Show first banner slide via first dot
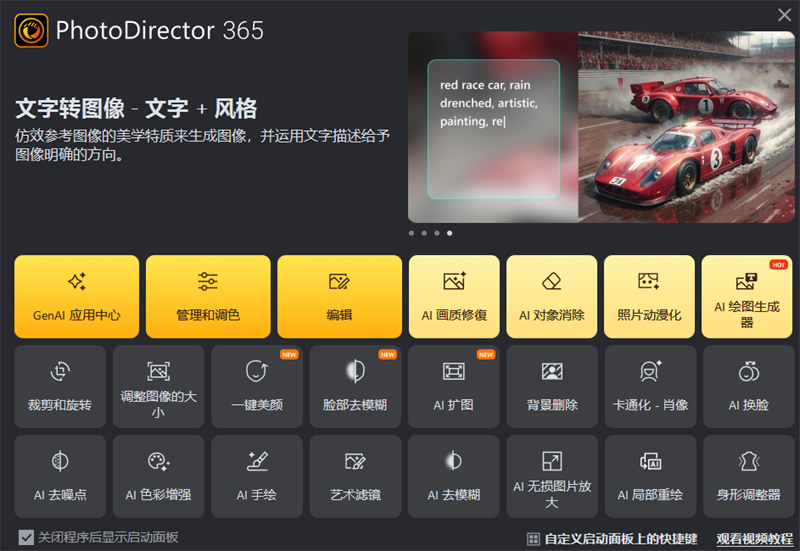 click(x=412, y=233)
